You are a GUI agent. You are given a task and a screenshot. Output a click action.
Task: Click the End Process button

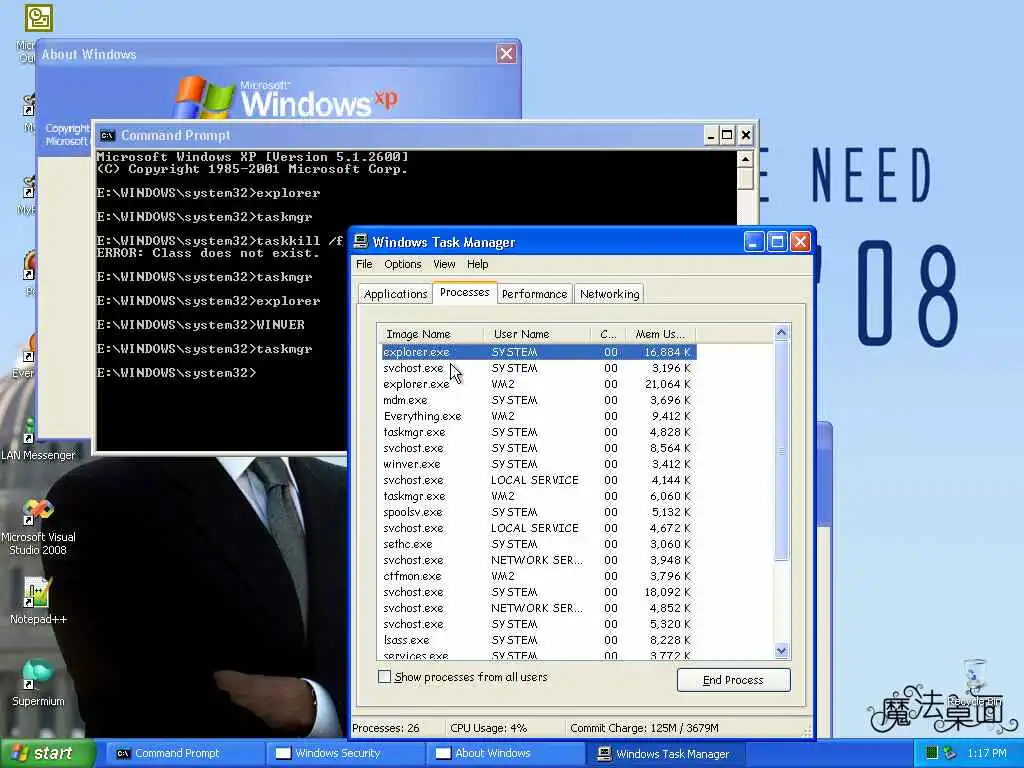coord(733,680)
